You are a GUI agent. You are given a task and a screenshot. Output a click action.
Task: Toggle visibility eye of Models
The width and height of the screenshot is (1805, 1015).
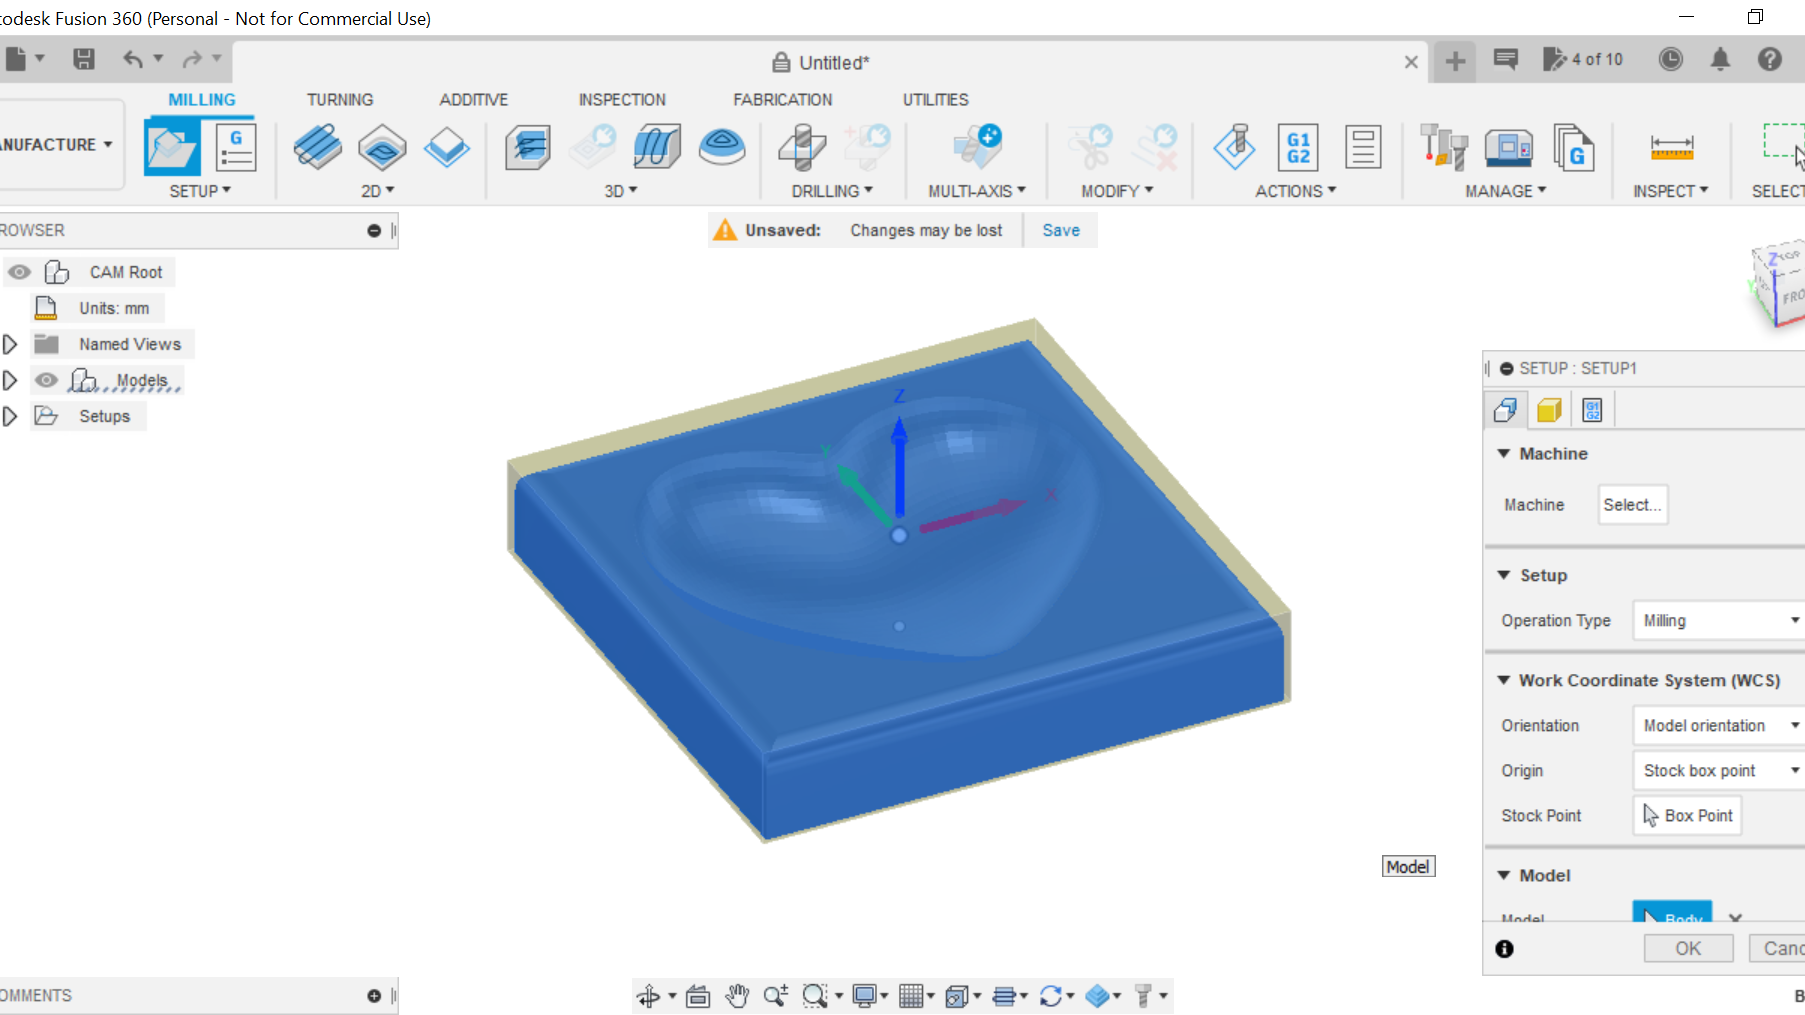tap(46, 380)
